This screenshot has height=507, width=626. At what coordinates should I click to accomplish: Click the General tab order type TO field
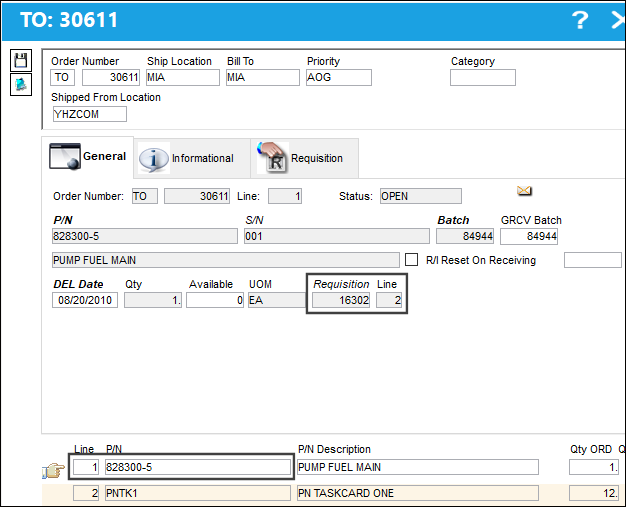coord(145,196)
